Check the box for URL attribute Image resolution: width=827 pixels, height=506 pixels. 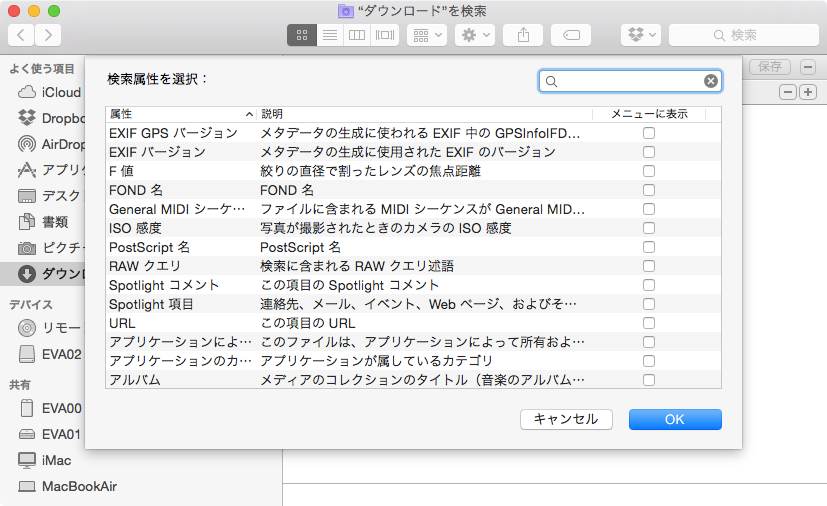click(649, 323)
